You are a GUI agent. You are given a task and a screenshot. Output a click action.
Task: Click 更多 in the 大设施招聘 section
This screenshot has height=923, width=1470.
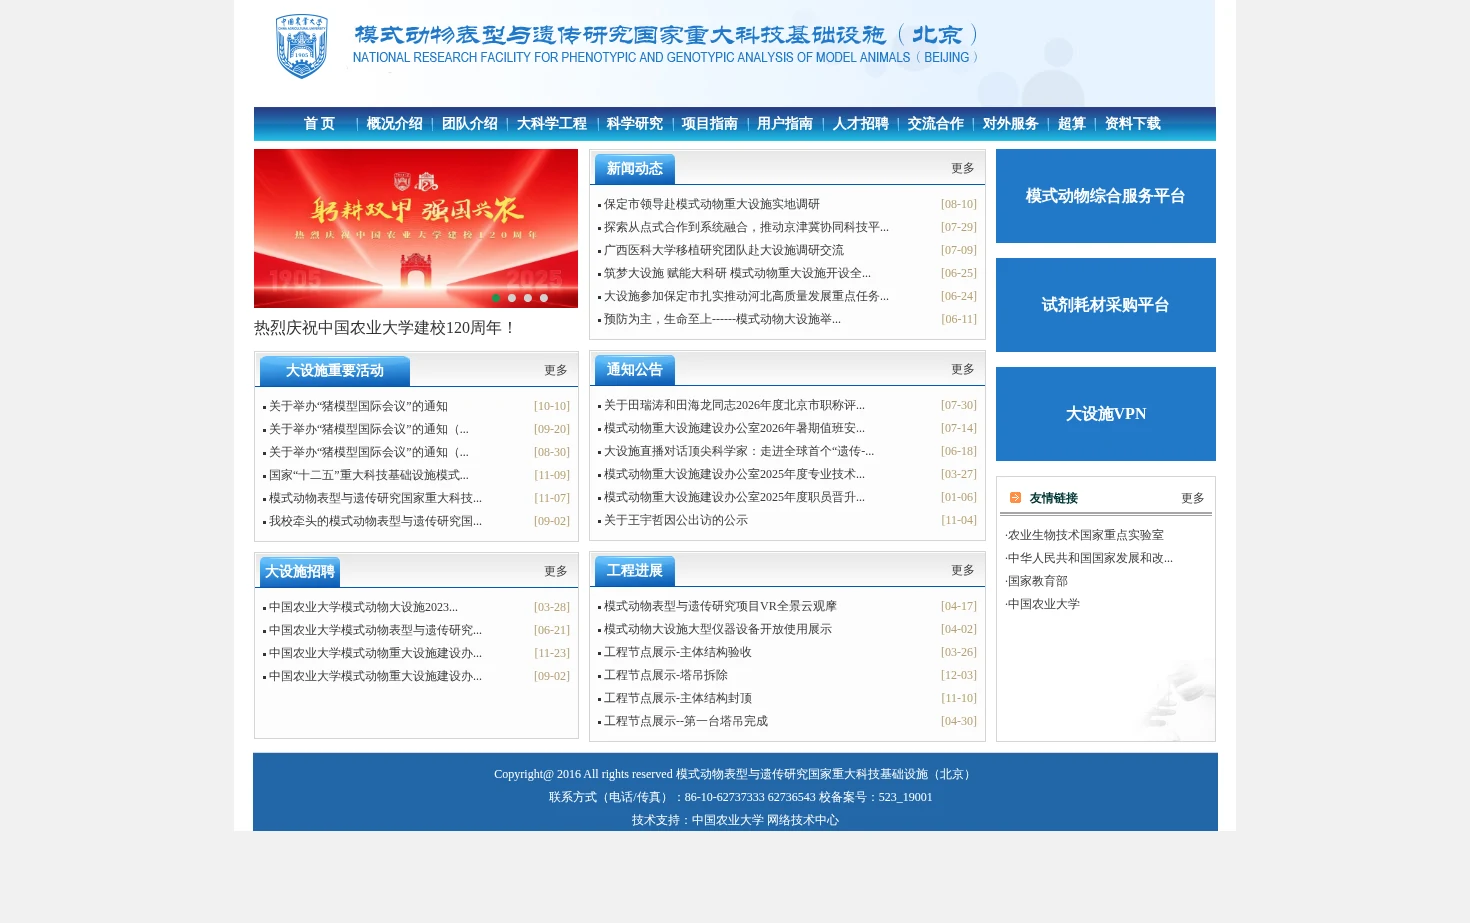pos(555,572)
